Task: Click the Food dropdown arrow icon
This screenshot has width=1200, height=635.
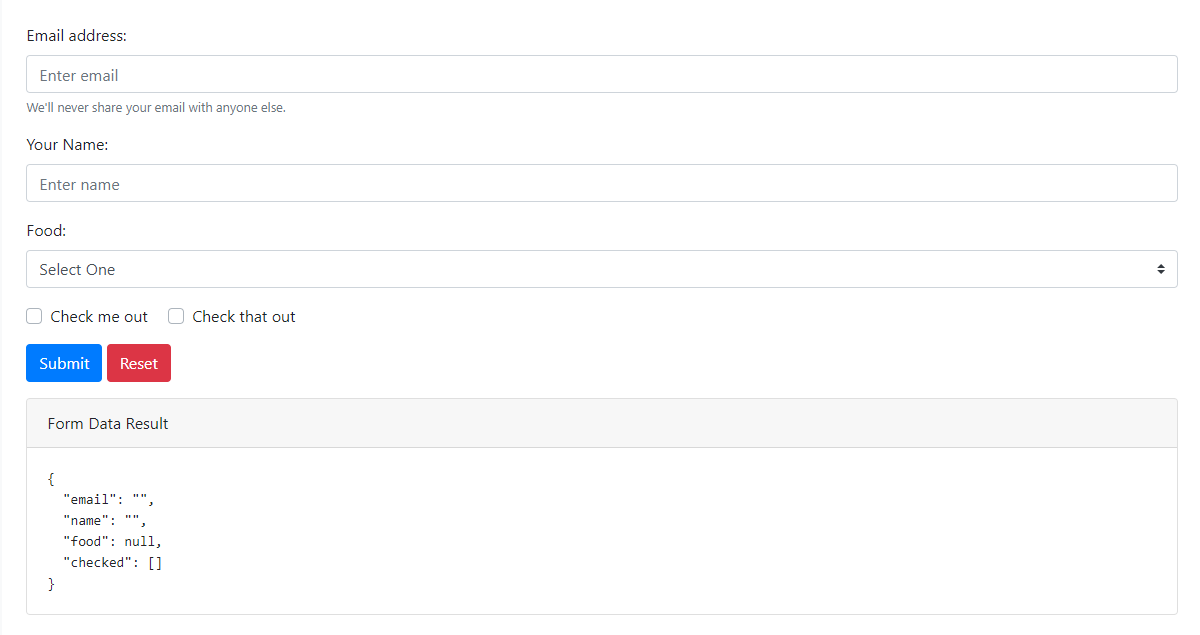Action: (1161, 269)
